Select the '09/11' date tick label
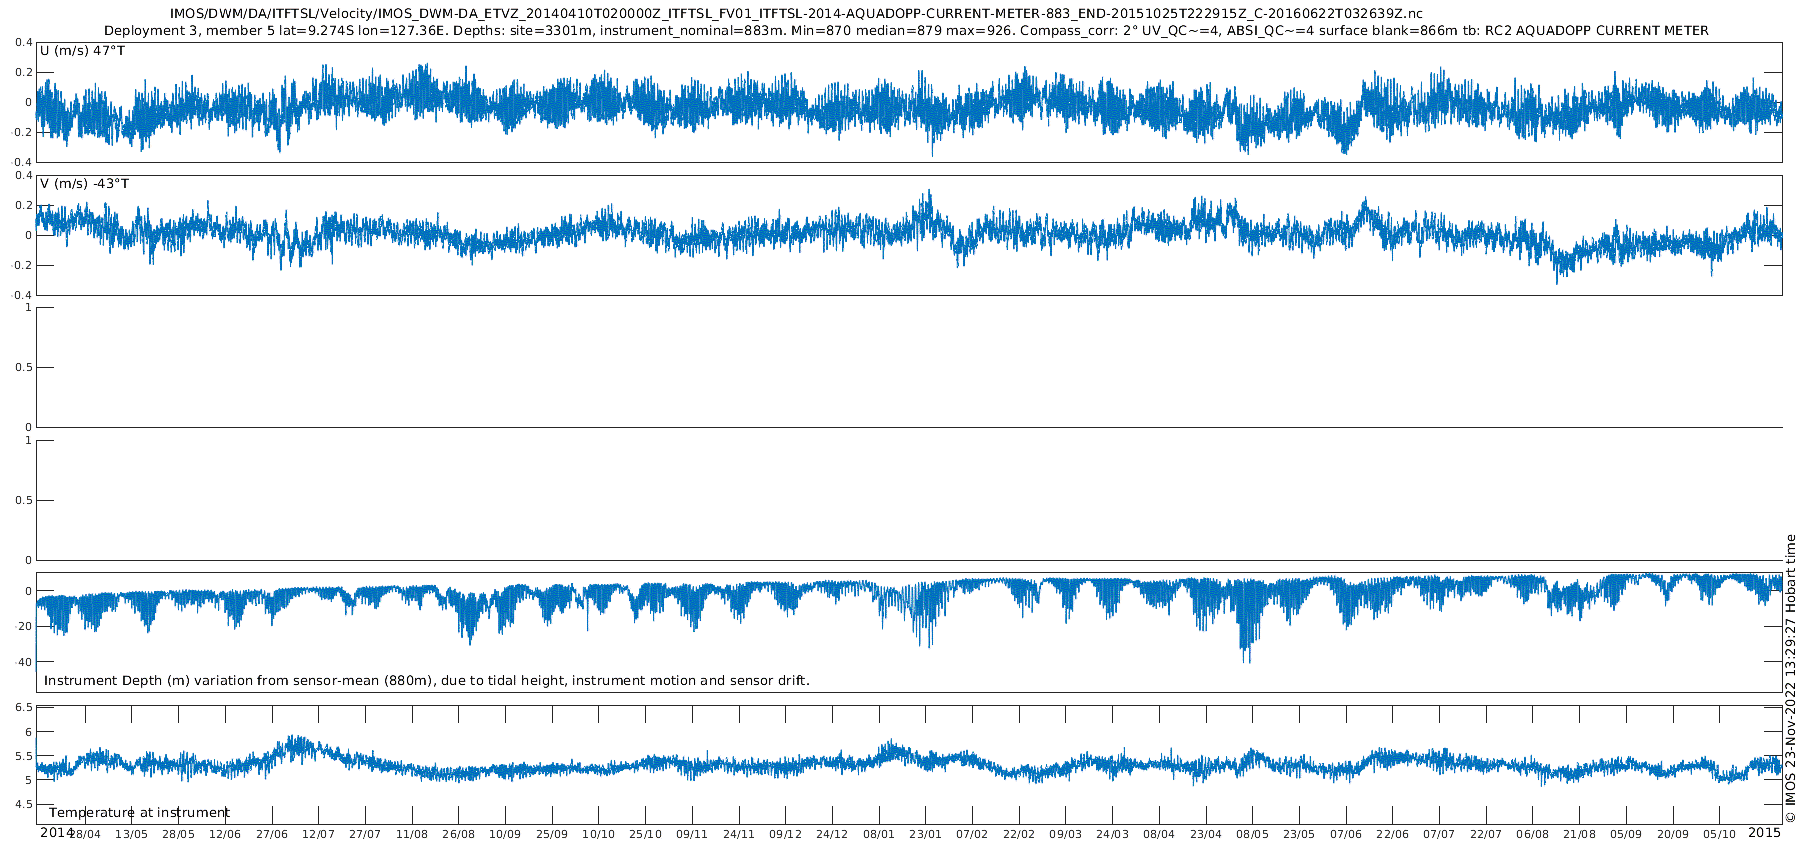Image resolution: width=1800 pixels, height=850 pixels. point(692,834)
